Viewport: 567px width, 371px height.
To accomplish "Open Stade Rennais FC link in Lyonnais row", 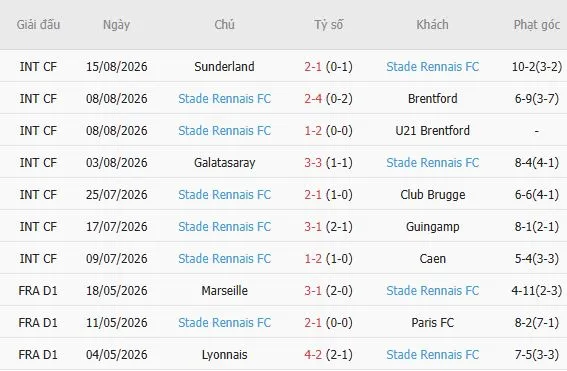I will coord(432,354).
